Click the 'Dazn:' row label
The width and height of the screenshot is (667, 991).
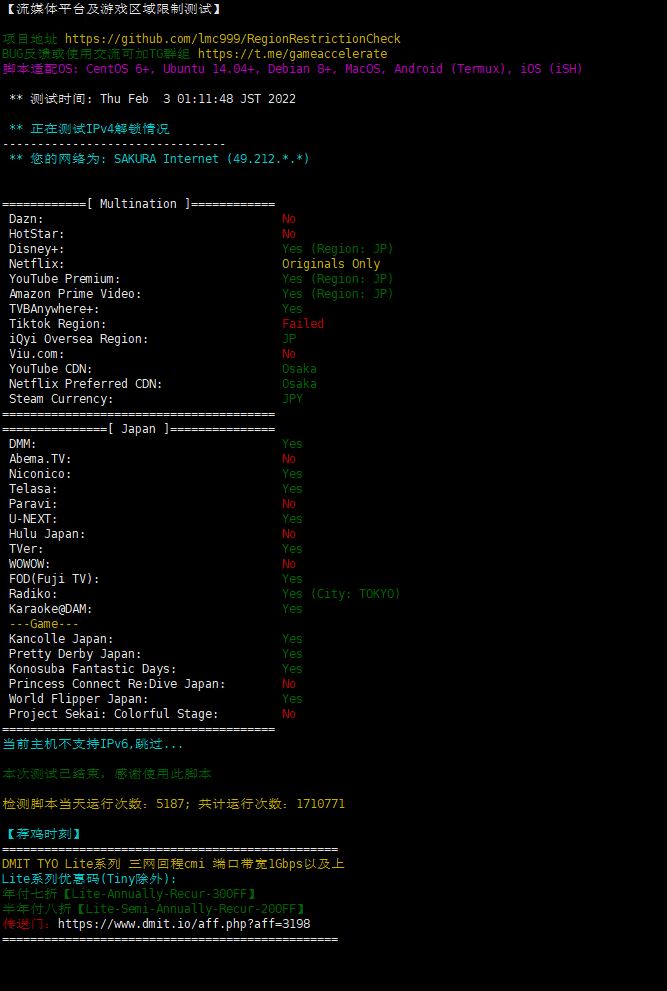(x=26, y=219)
